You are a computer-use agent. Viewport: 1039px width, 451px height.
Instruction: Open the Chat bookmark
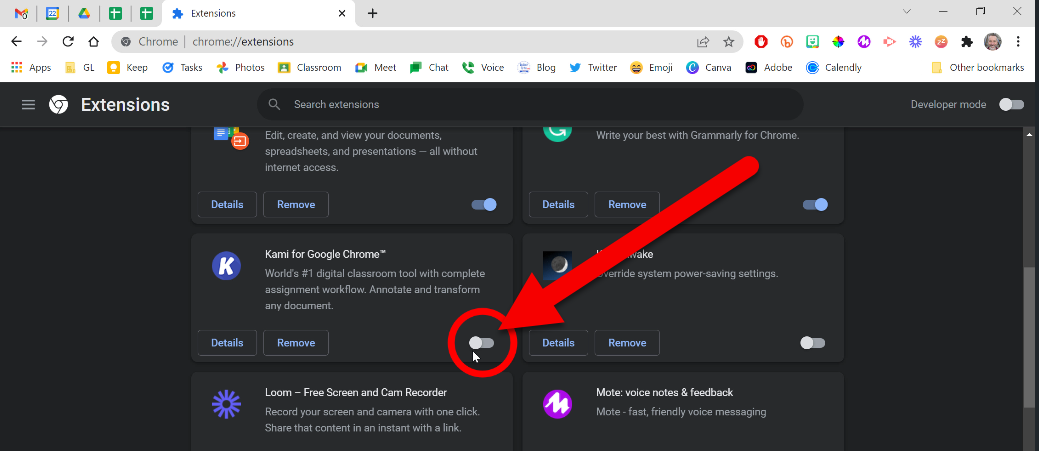(x=429, y=68)
